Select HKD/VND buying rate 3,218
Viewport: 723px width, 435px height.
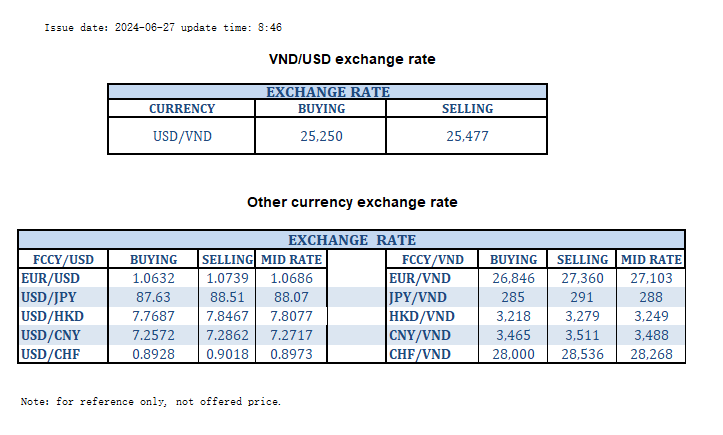pyautogui.click(x=513, y=315)
